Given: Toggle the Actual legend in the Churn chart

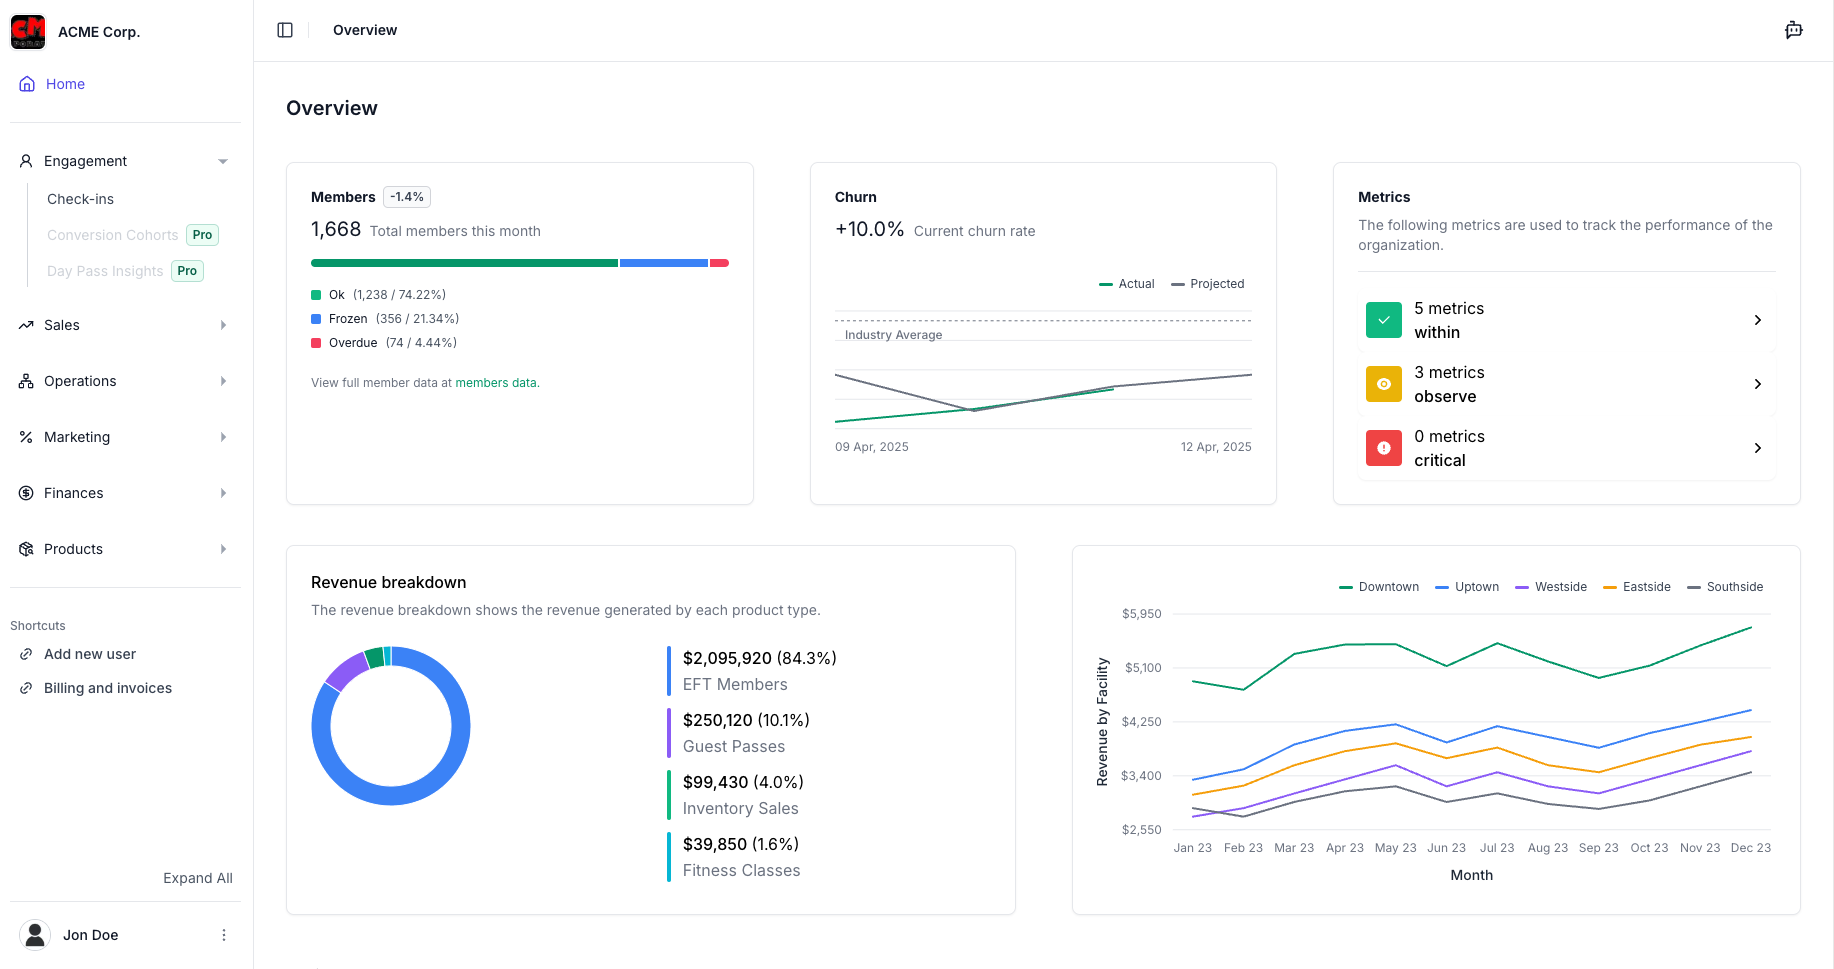Looking at the screenshot, I should (x=1126, y=283).
